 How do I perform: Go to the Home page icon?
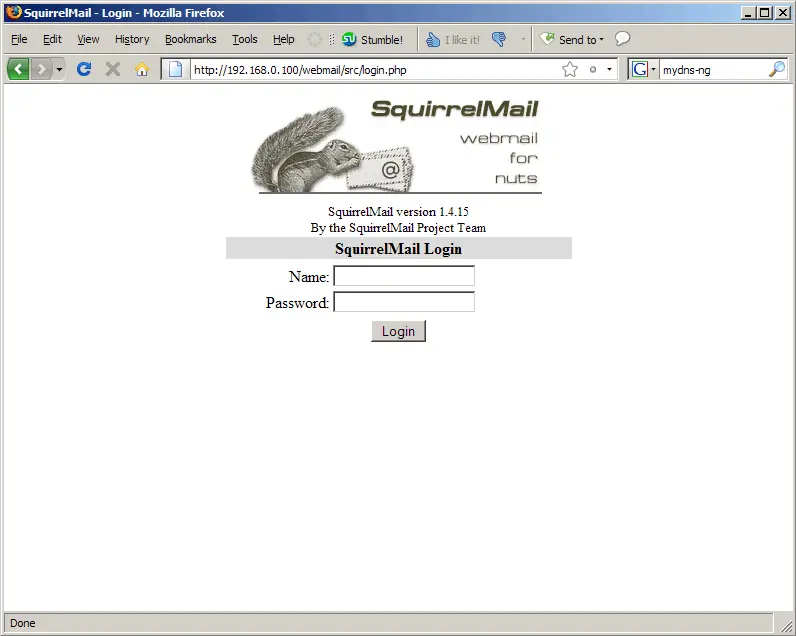click(x=142, y=69)
